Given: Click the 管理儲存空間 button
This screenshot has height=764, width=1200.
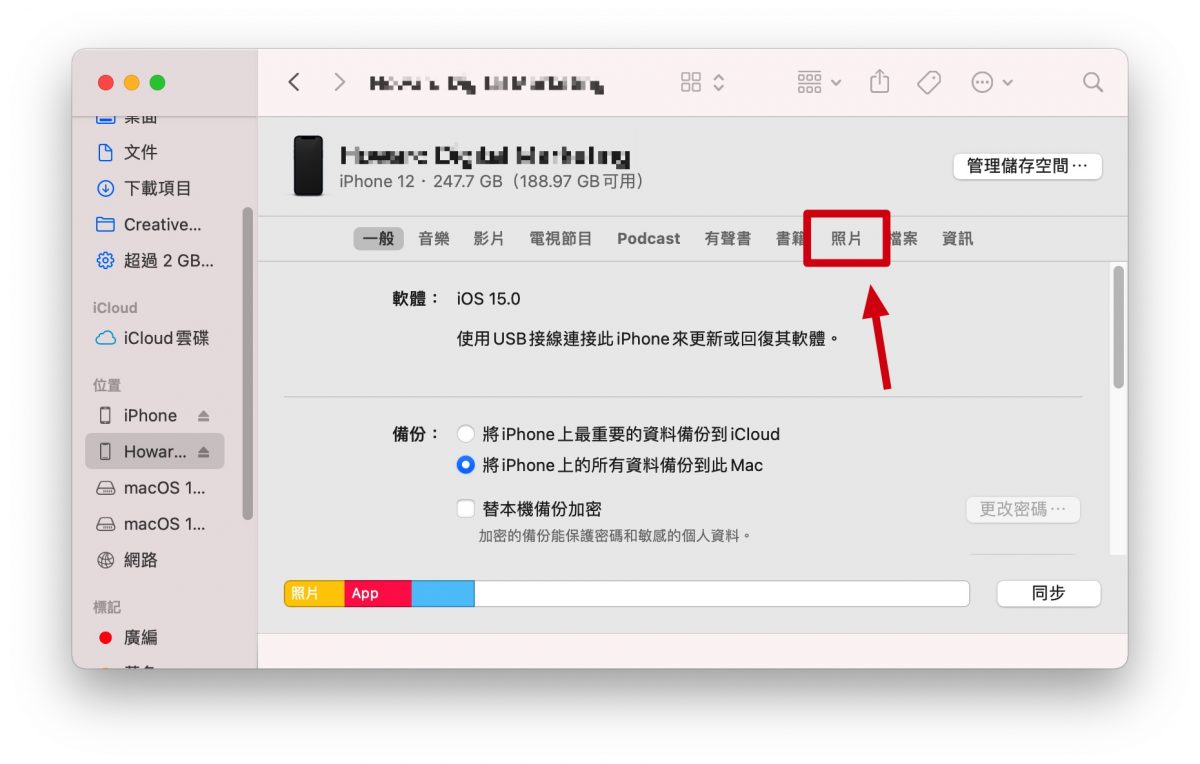Looking at the screenshot, I should pyautogui.click(x=1027, y=166).
